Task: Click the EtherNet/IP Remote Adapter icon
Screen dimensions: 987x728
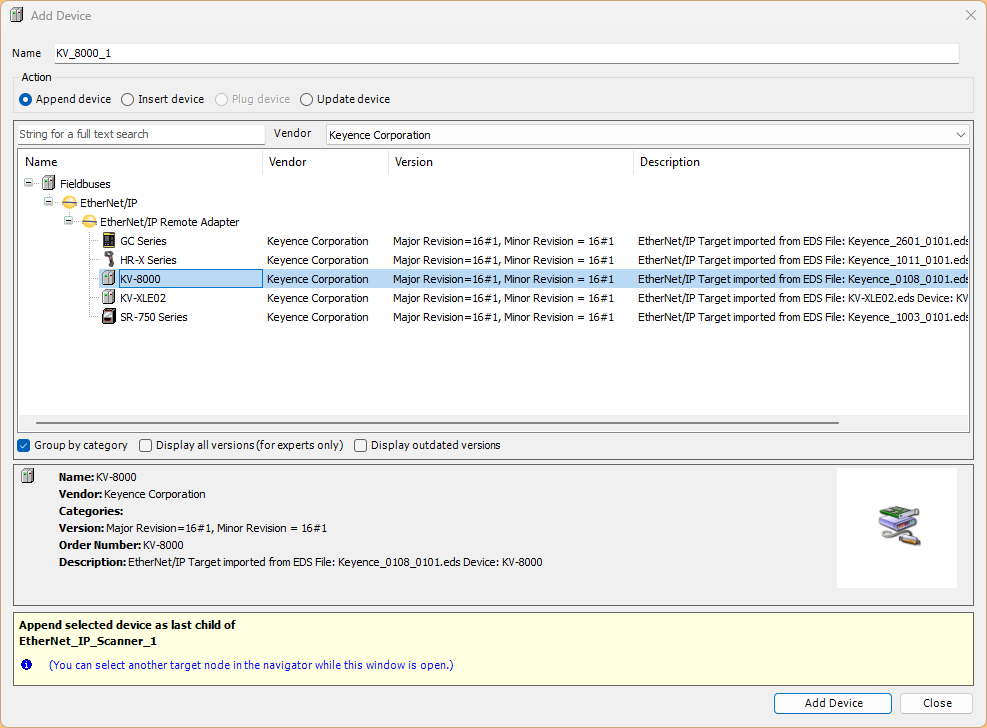Action: click(x=89, y=221)
